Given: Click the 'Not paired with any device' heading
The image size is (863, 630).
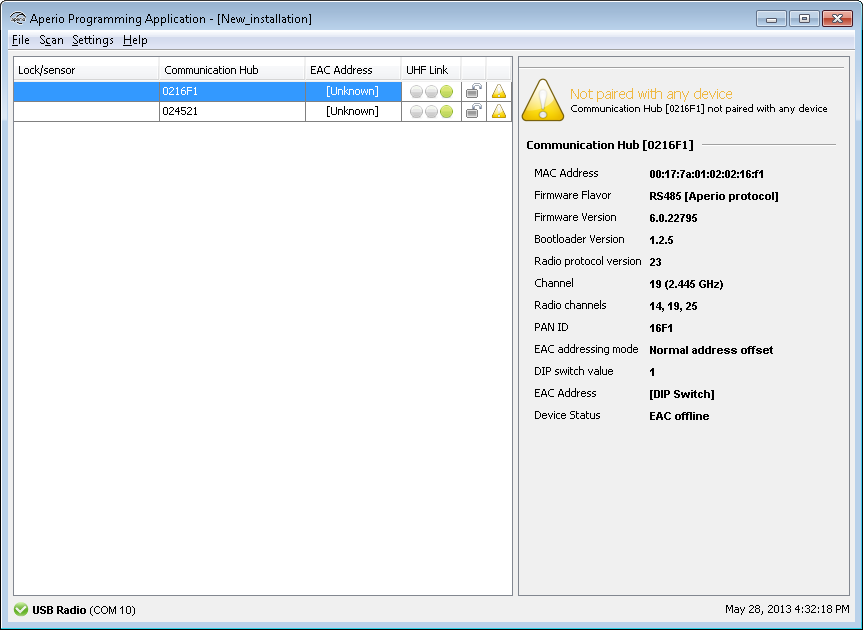Looking at the screenshot, I should click(651, 94).
